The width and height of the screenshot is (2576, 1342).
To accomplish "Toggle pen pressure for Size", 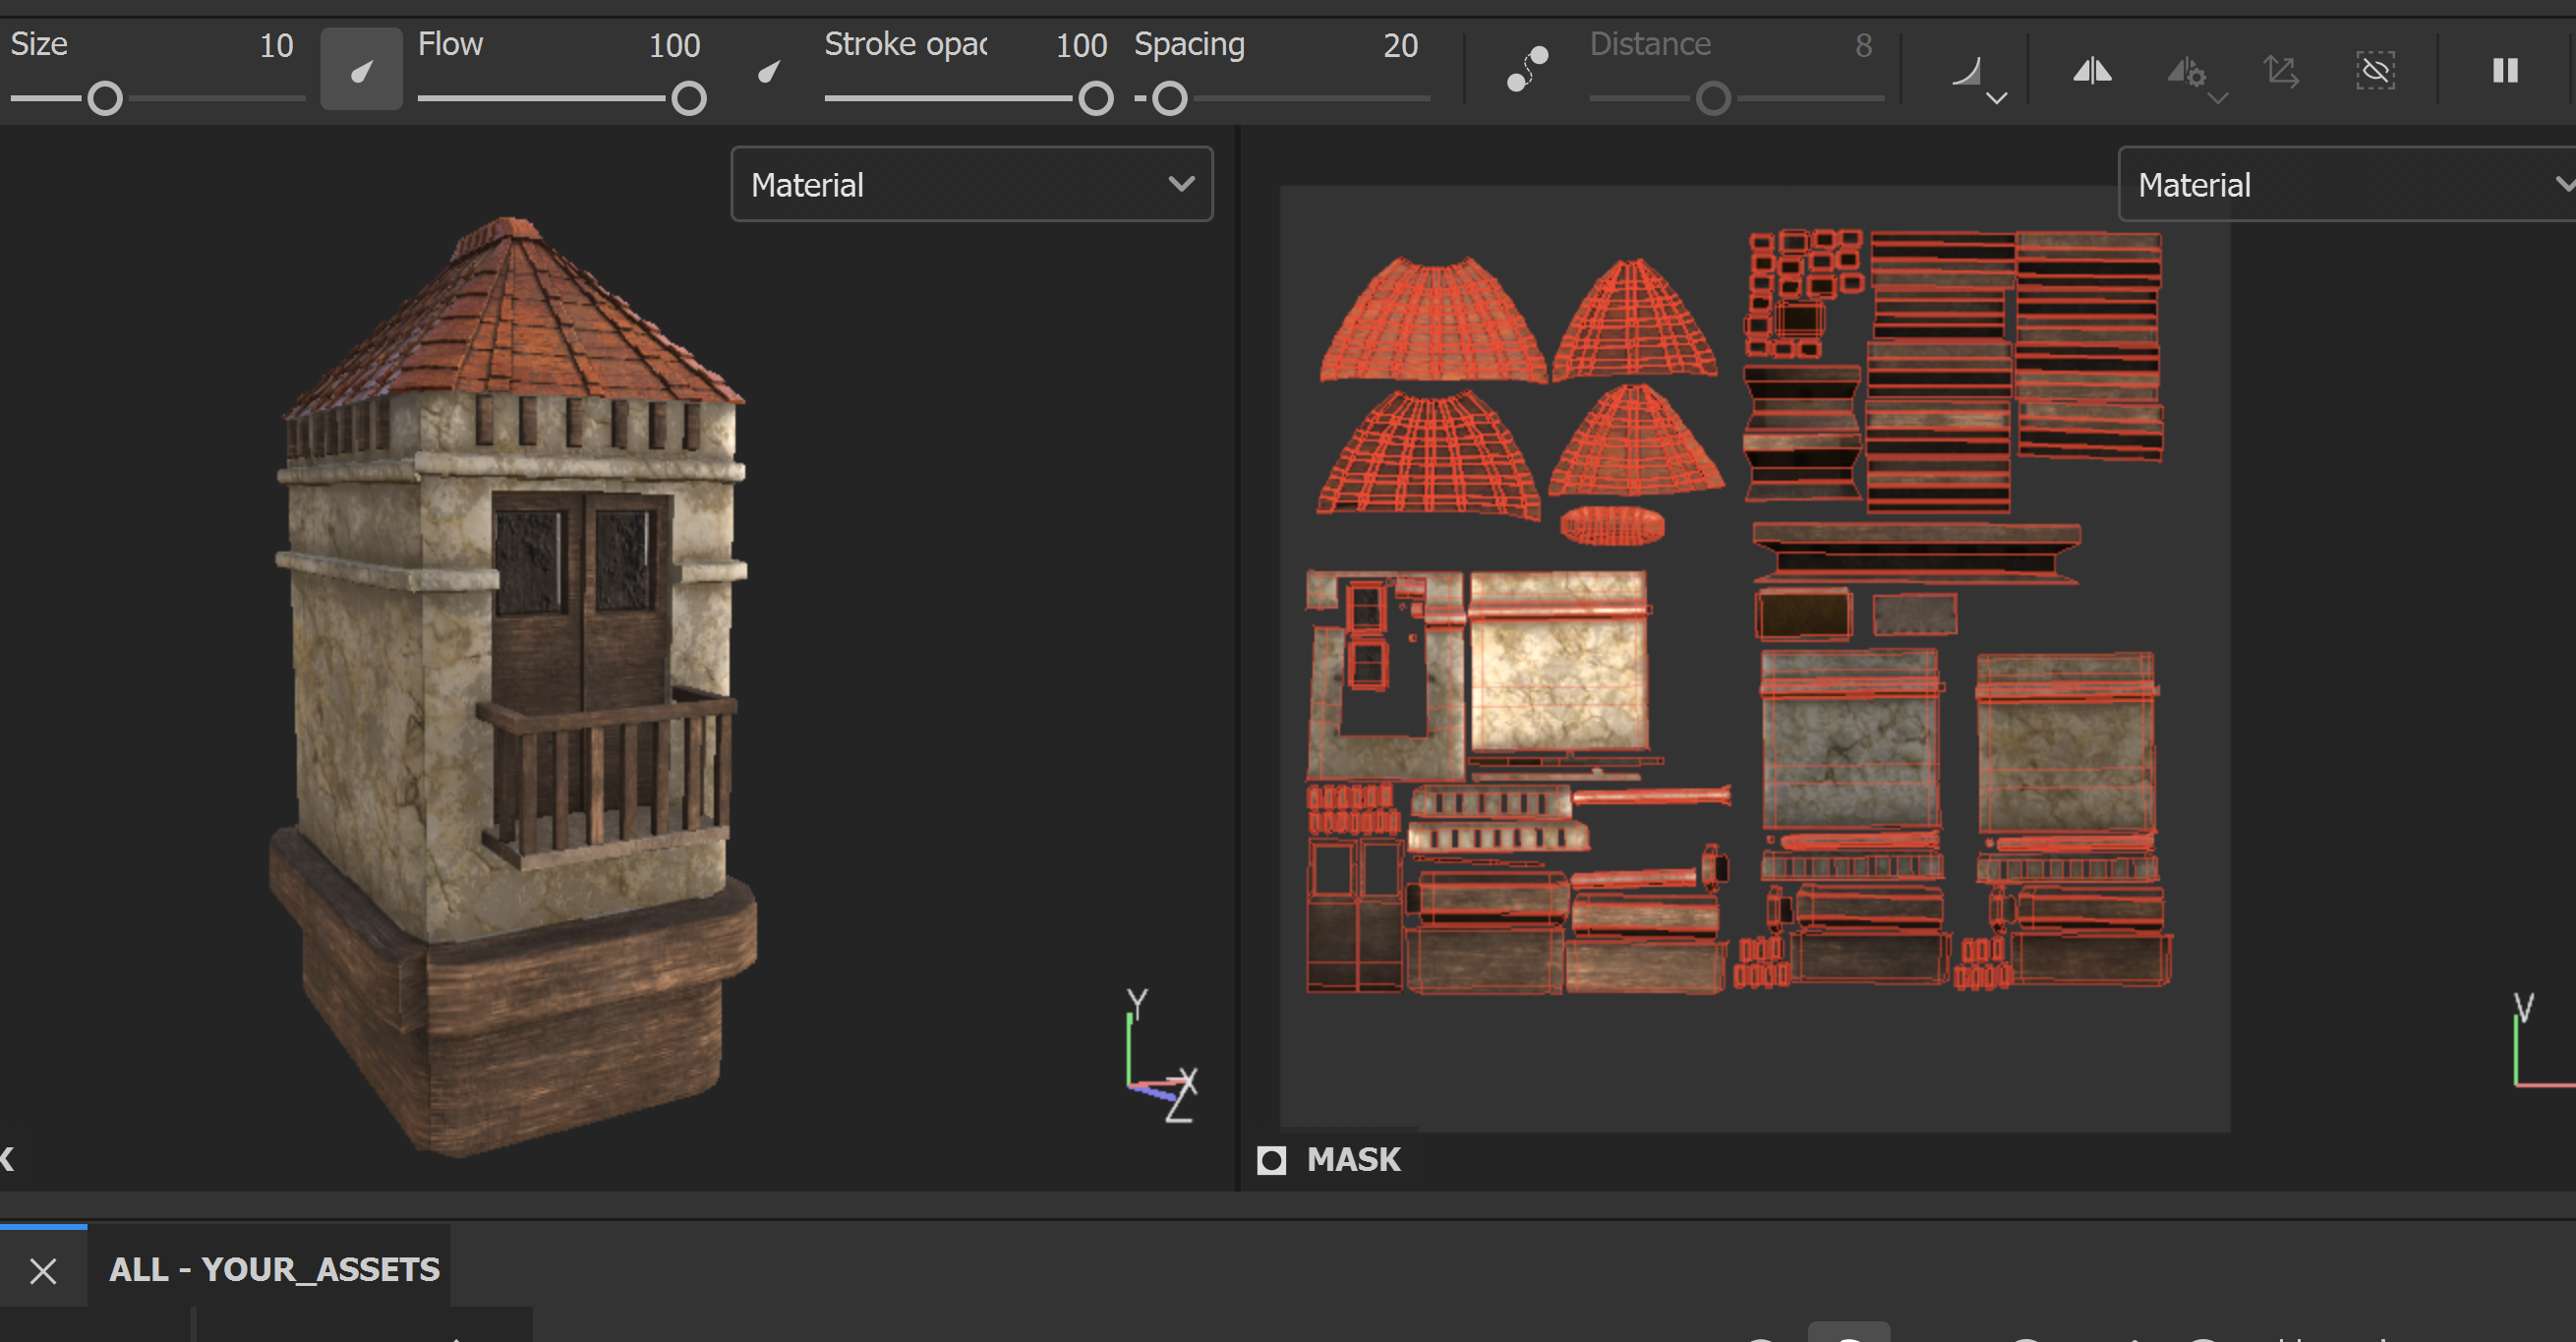I will coord(361,69).
